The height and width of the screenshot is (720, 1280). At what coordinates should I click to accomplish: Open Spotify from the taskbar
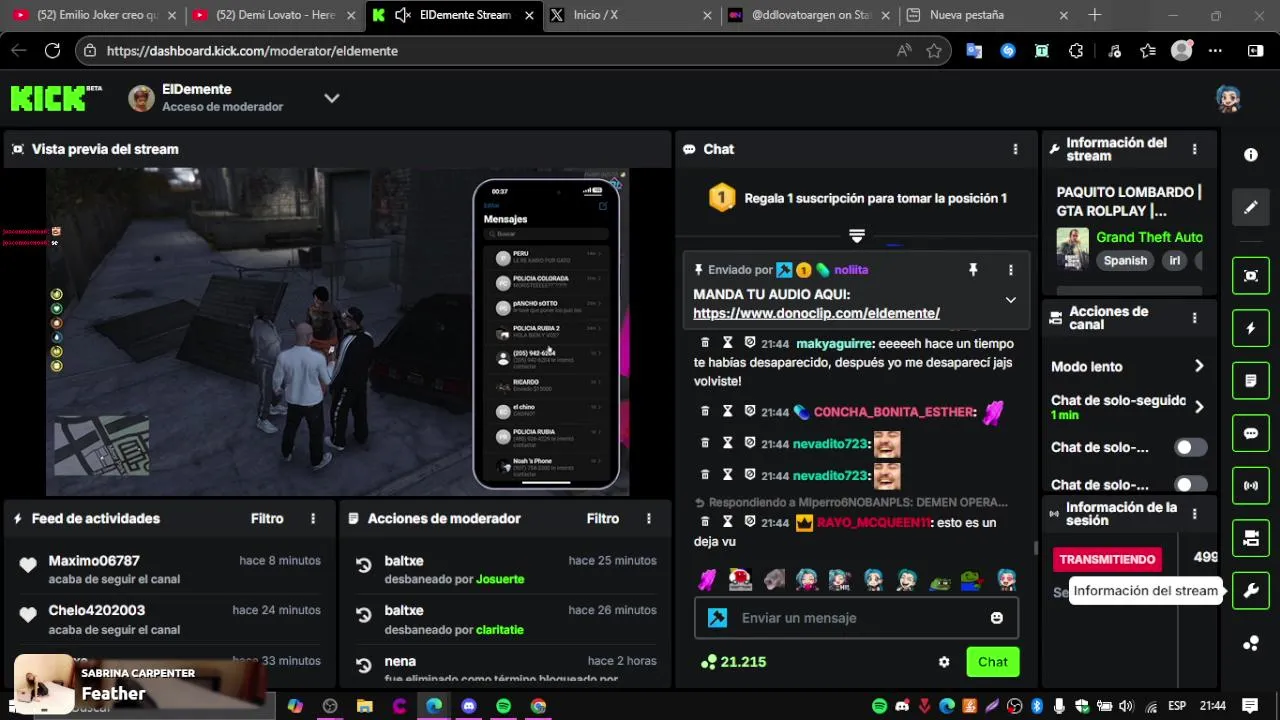pyautogui.click(x=503, y=706)
